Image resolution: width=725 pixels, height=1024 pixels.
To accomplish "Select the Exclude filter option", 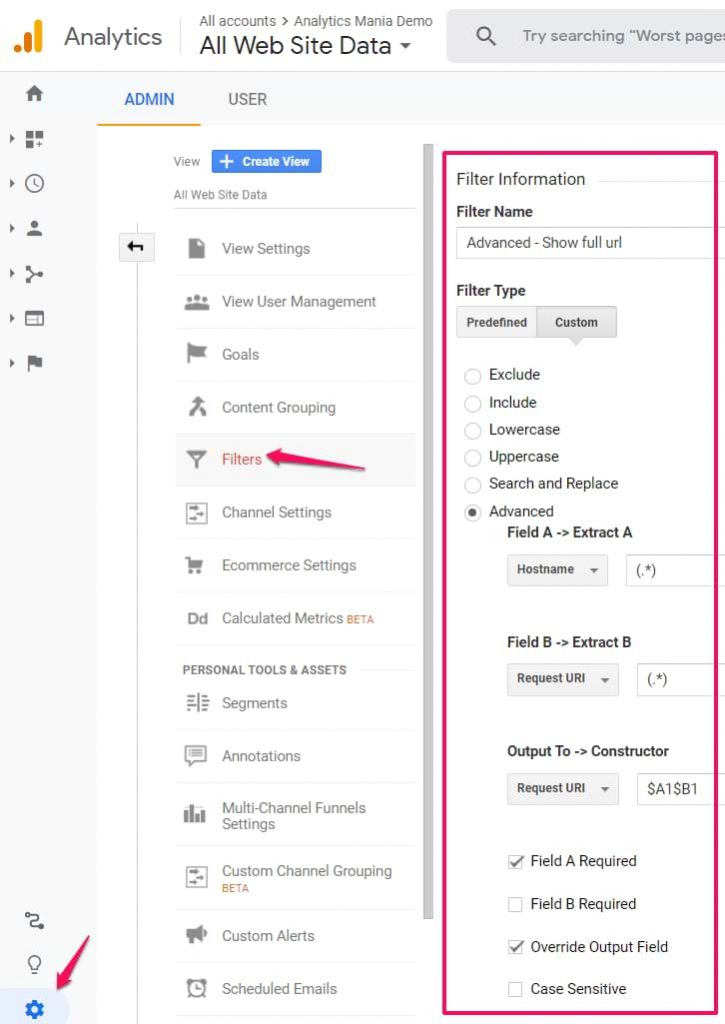I will coord(472,375).
